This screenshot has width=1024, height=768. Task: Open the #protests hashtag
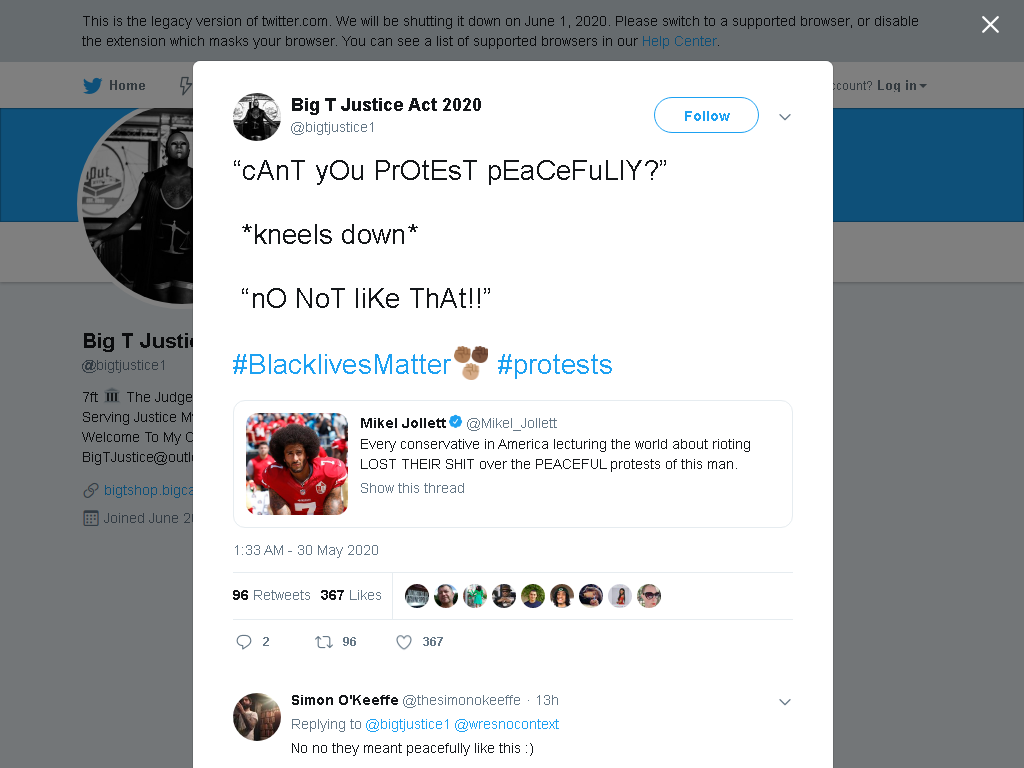coord(554,364)
